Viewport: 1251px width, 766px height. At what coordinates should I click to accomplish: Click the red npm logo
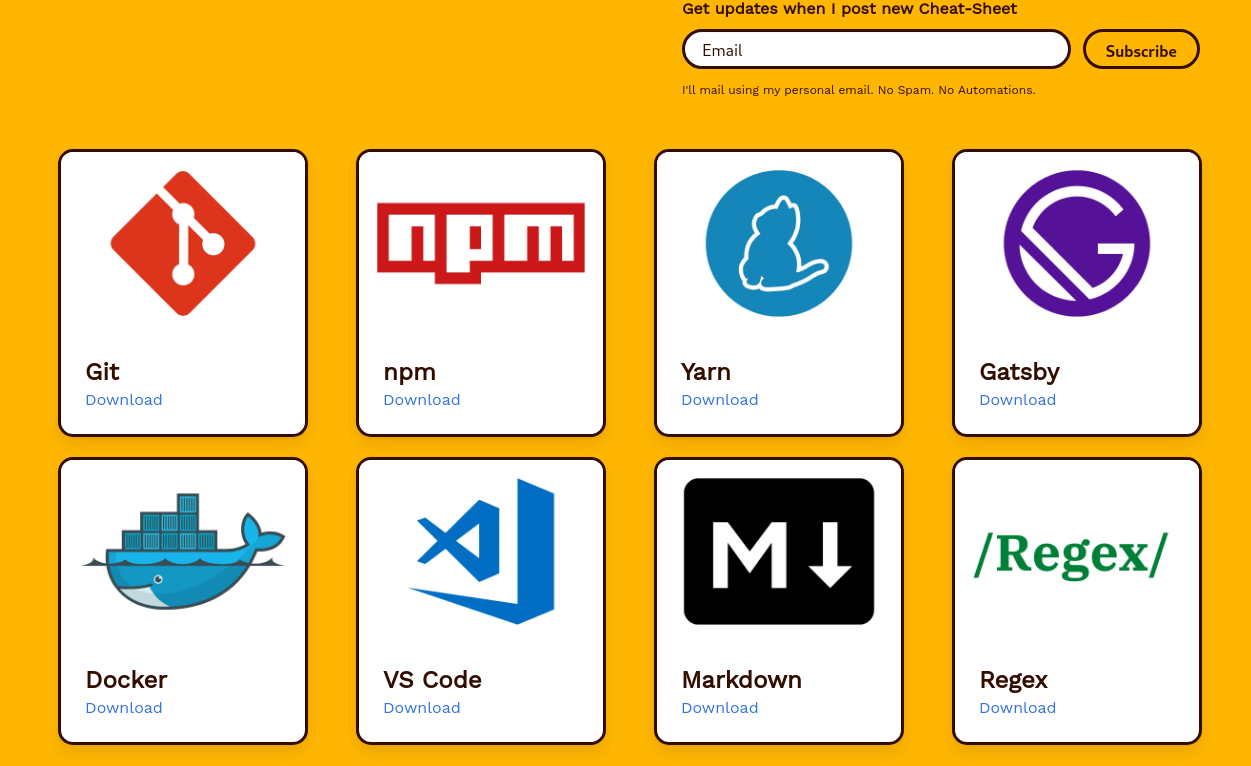coord(481,243)
